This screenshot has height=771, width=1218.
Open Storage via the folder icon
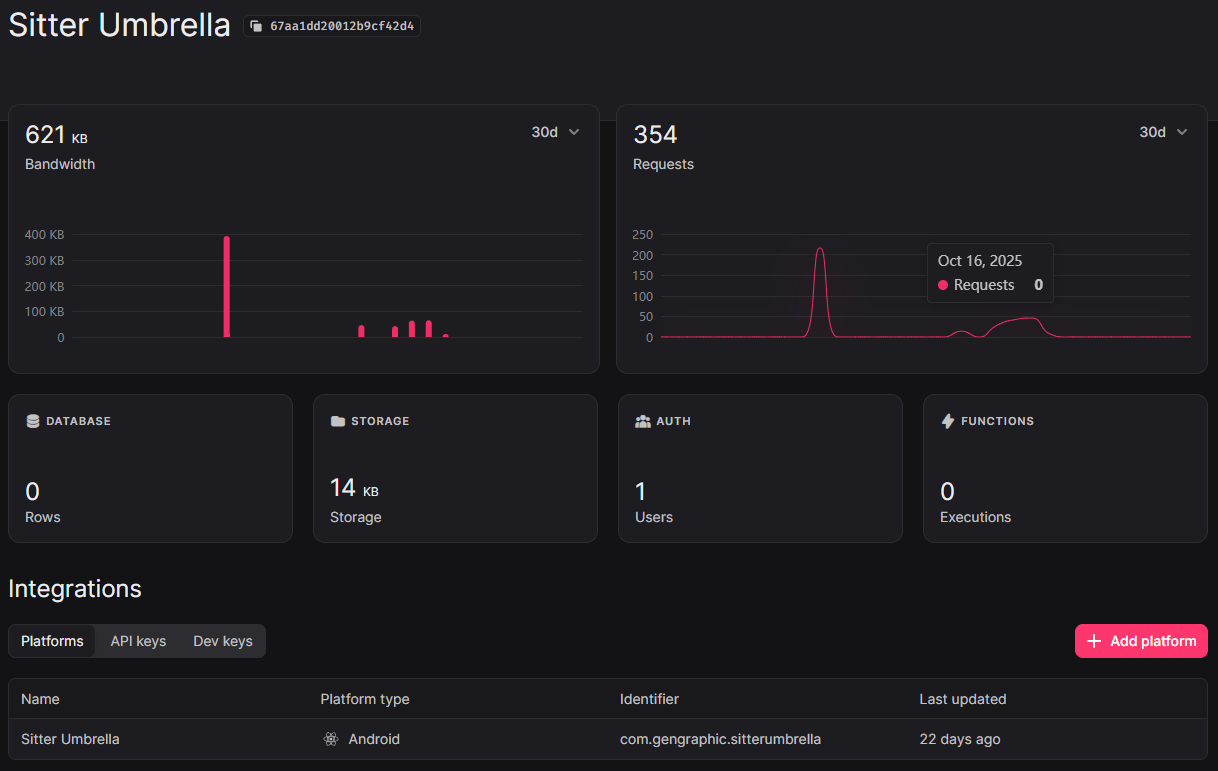(x=339, y=420)
